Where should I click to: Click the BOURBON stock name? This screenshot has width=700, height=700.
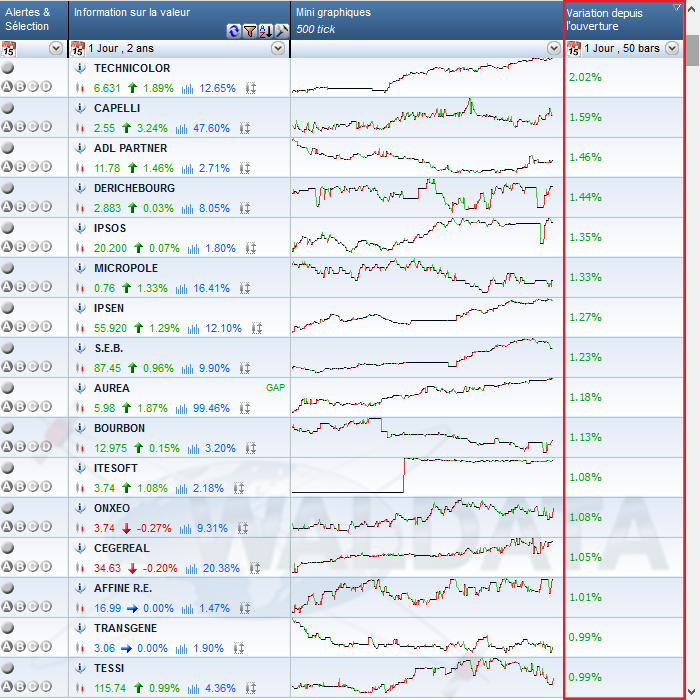click(x=120, y=428)
